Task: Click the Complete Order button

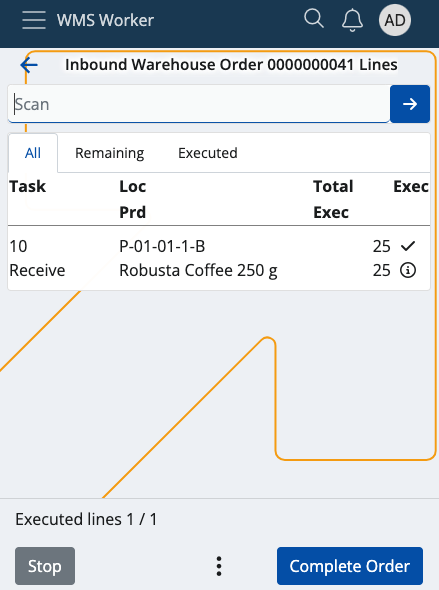Action: point(350,566)
